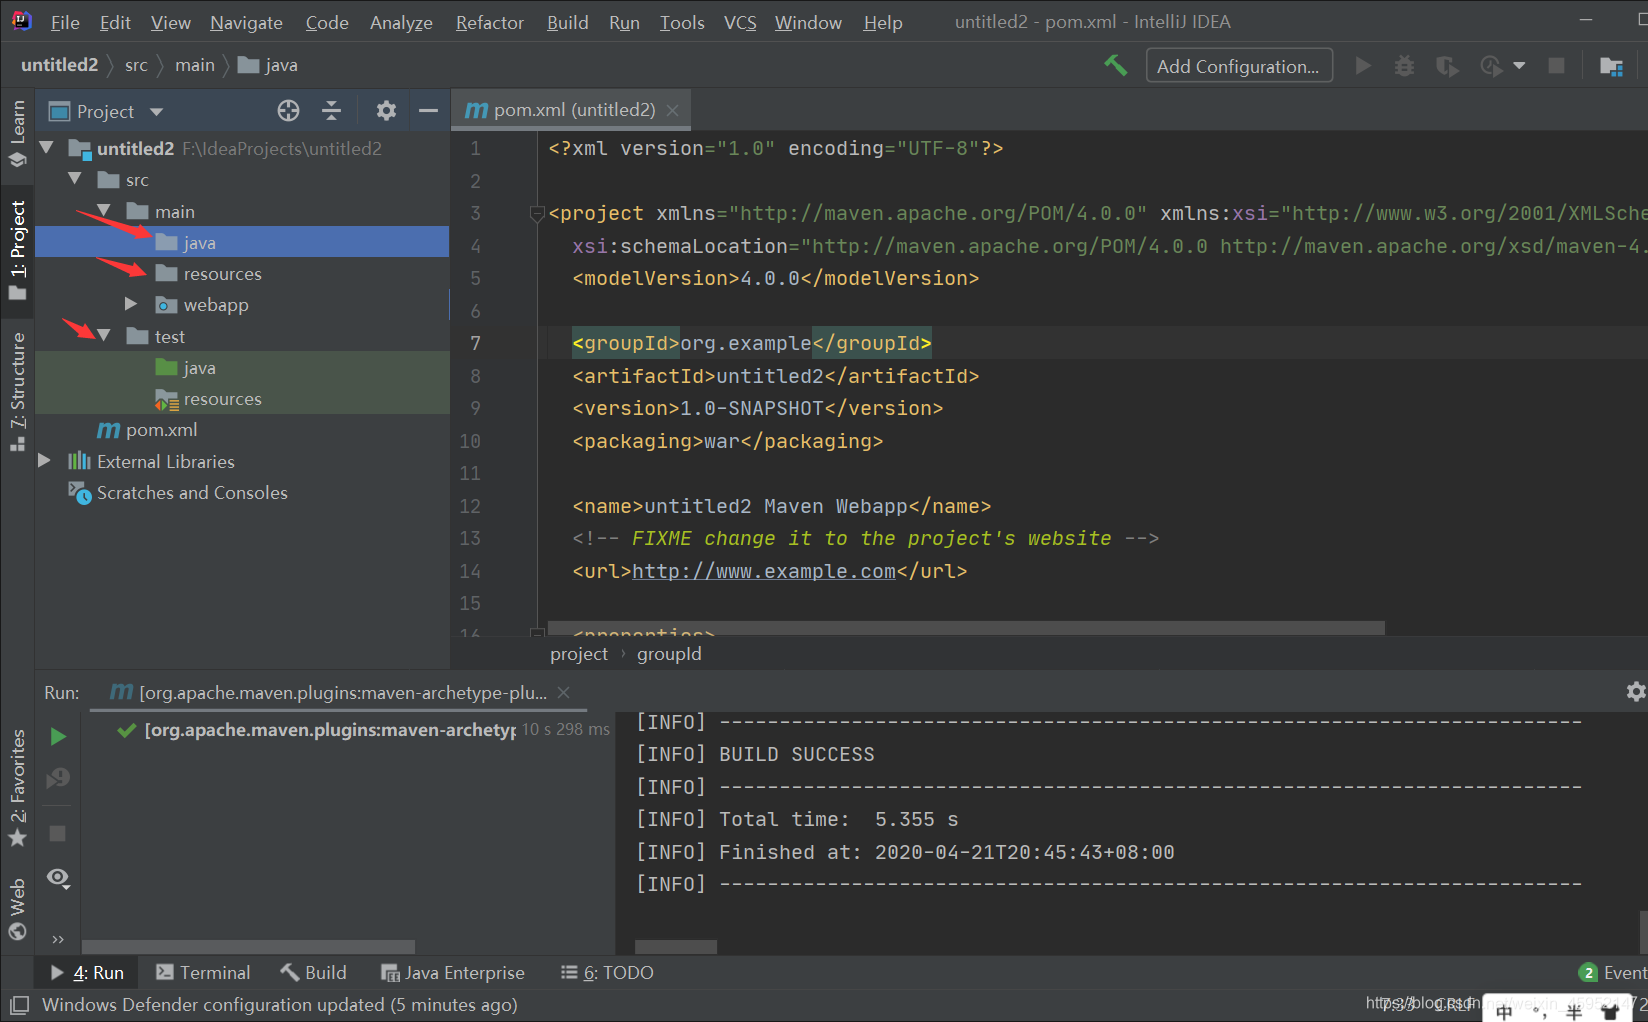Click Locate/Select Opened File crosshair icon
This screenshot has height=1022, width=1648.
(x=288, y=111)
